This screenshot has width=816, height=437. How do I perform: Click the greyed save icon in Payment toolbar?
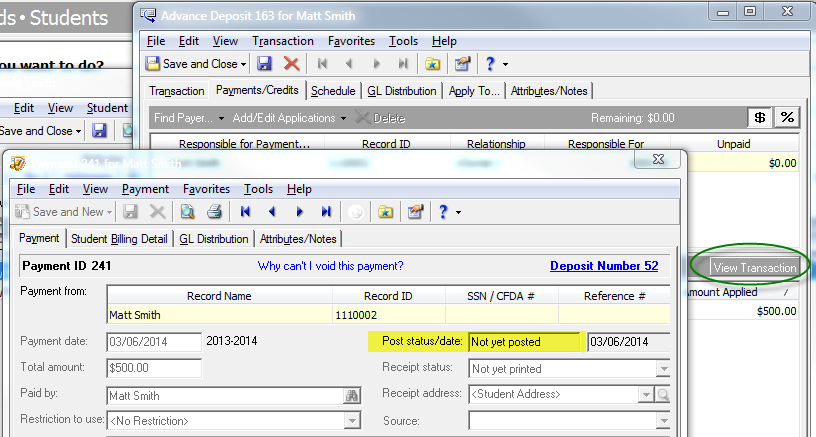[130, 212]
